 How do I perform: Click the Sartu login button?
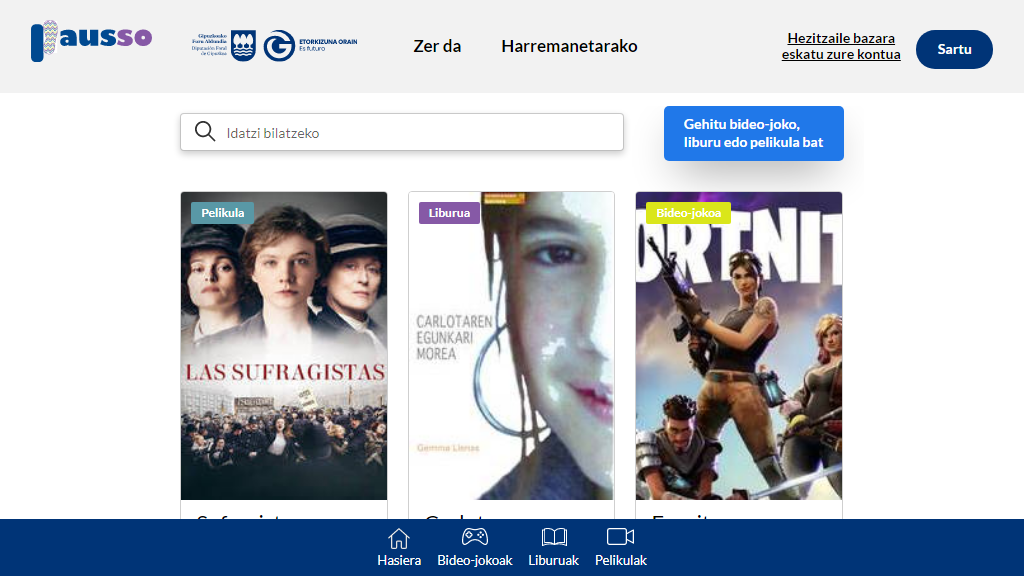pyautogui.click(x=954, y=49)
